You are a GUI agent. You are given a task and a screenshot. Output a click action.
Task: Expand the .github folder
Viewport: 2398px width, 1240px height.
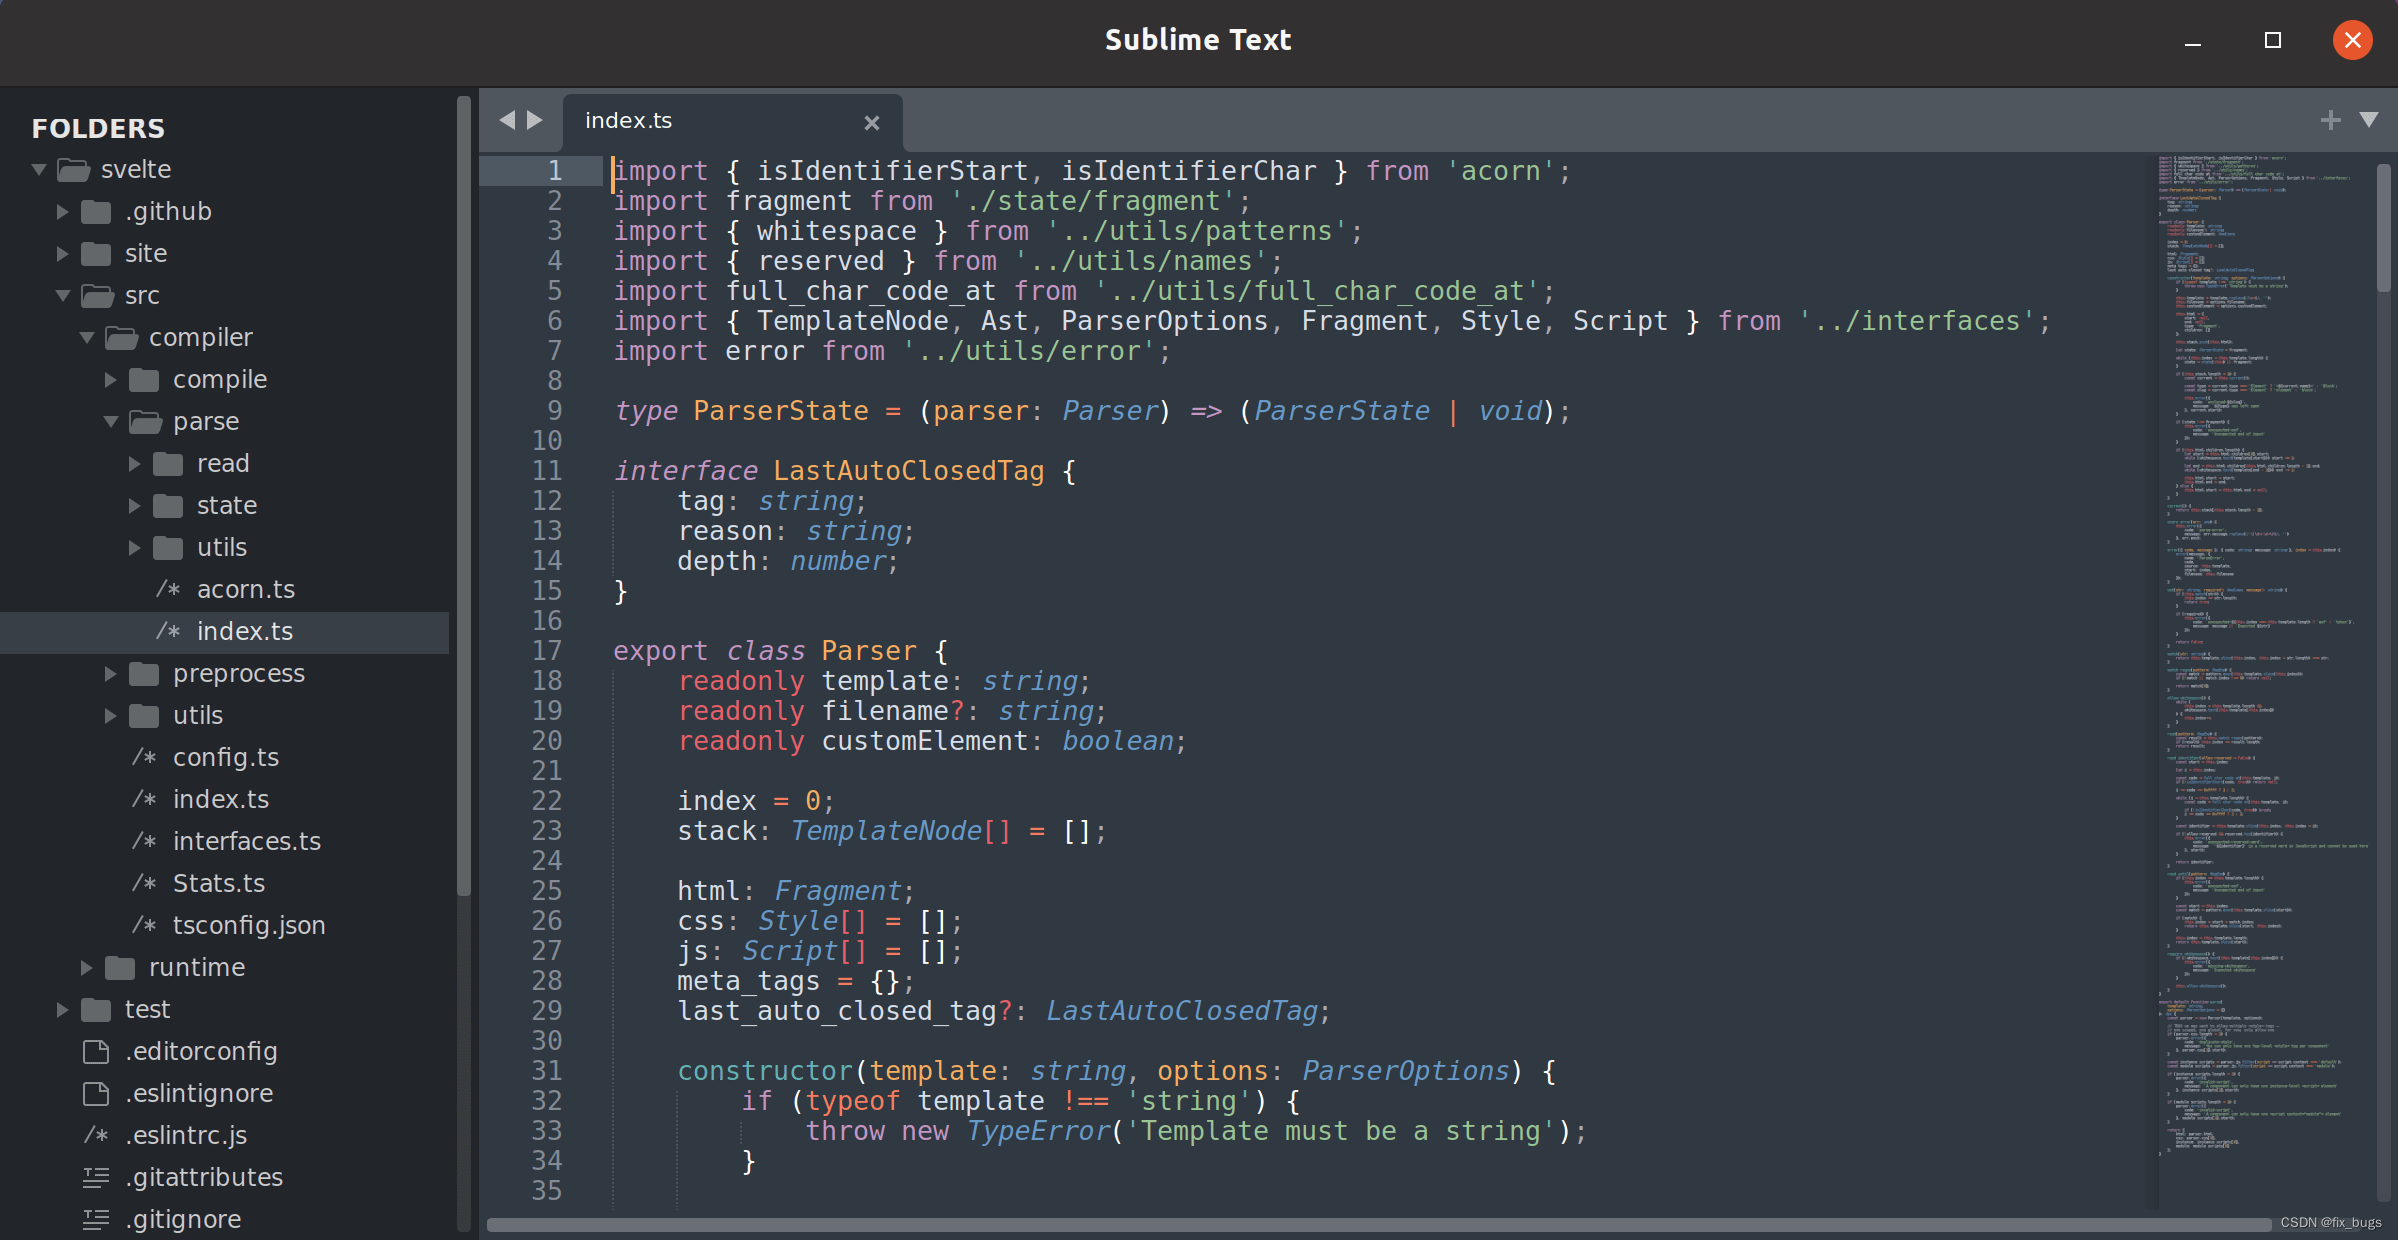62,212
